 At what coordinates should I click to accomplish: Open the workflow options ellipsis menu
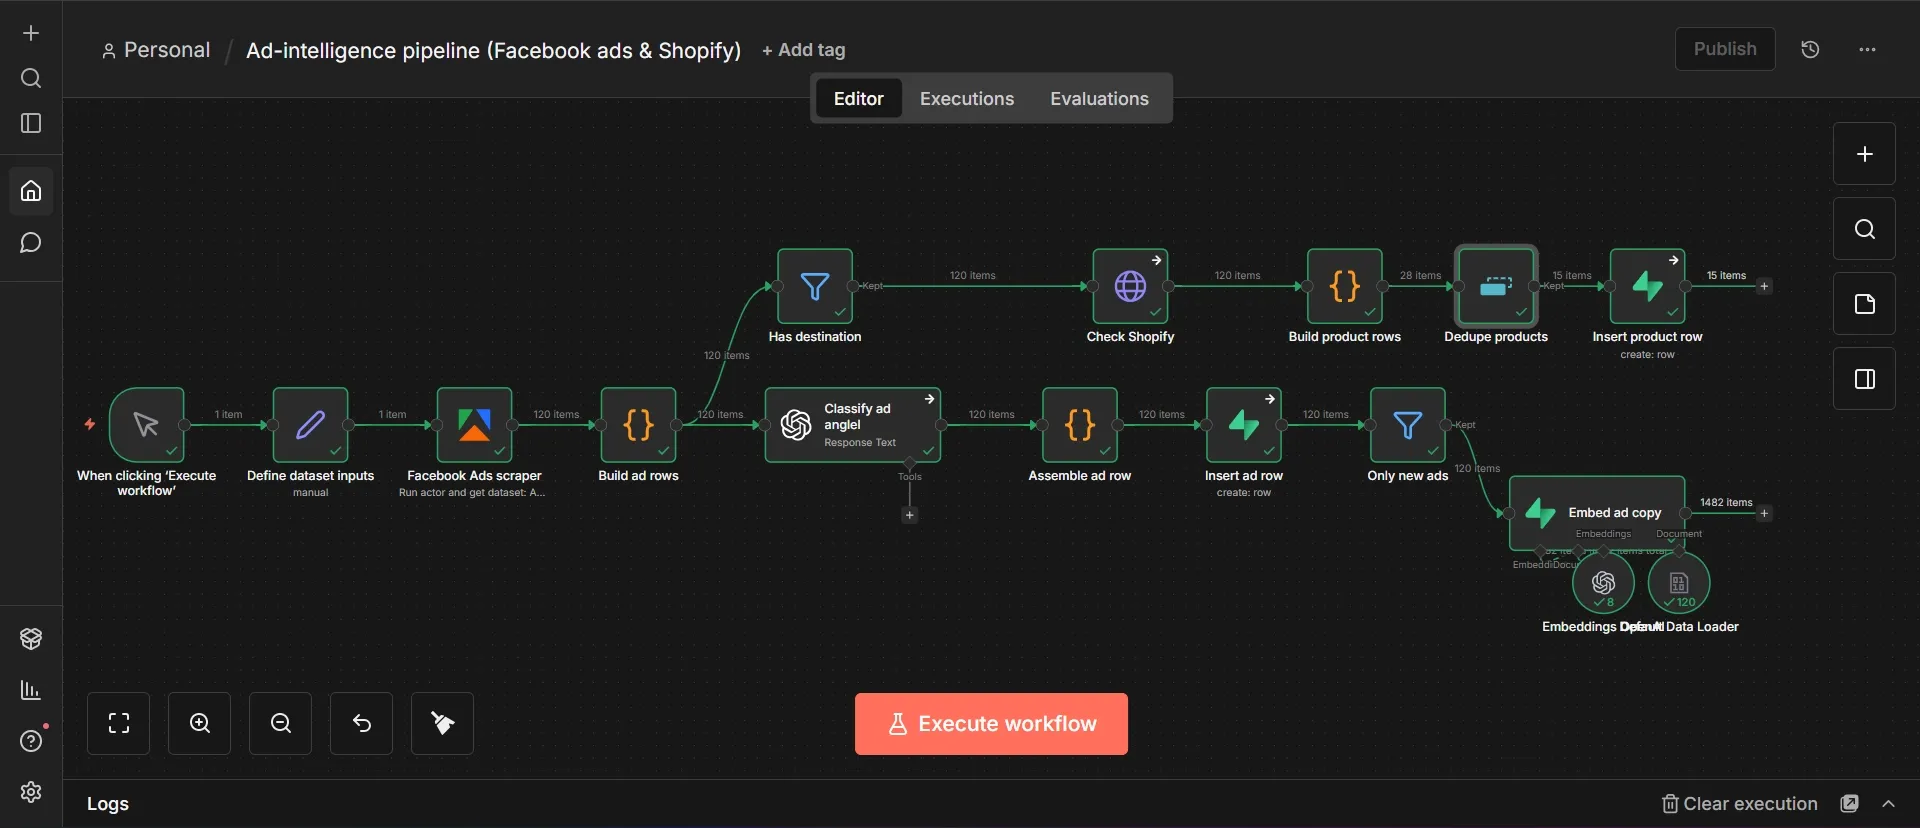coord(1867,49)
